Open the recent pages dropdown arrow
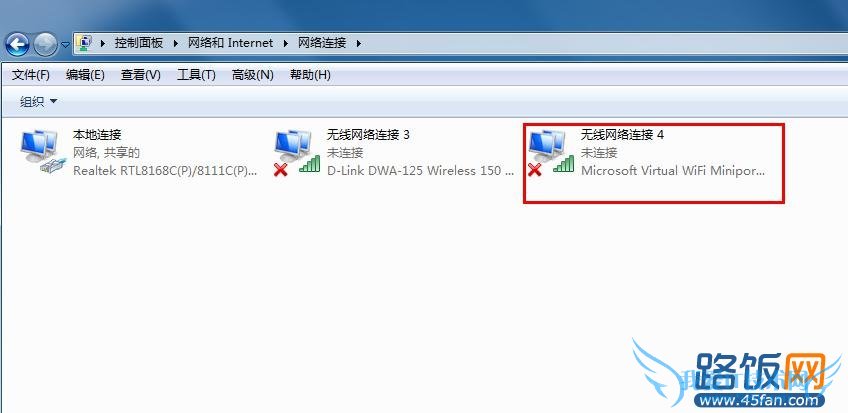Image resolution: width=848 pixels, height=413 pixels. [65, 45]
